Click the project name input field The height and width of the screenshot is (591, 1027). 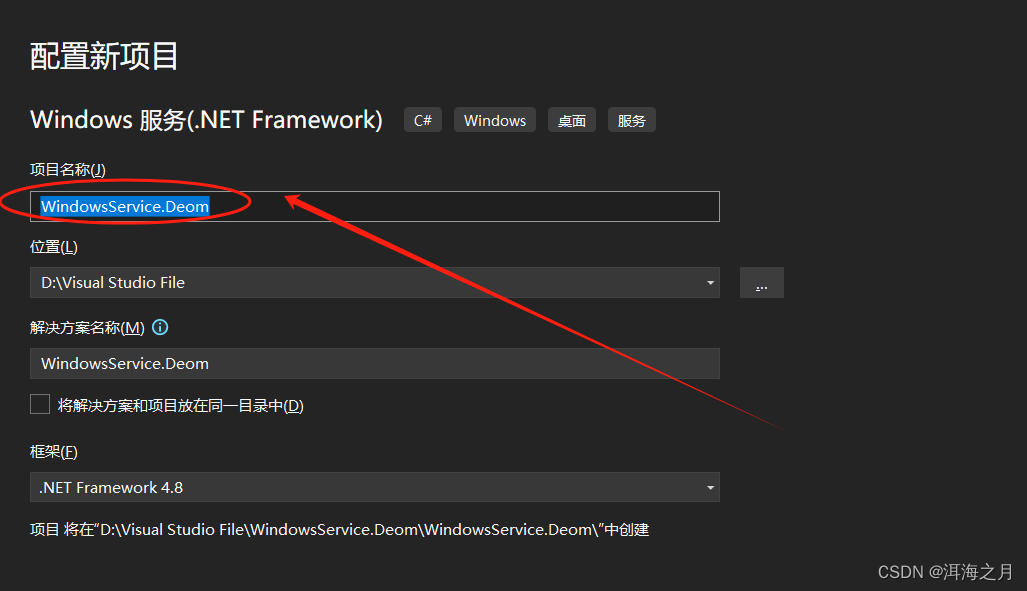click(375, 206)
